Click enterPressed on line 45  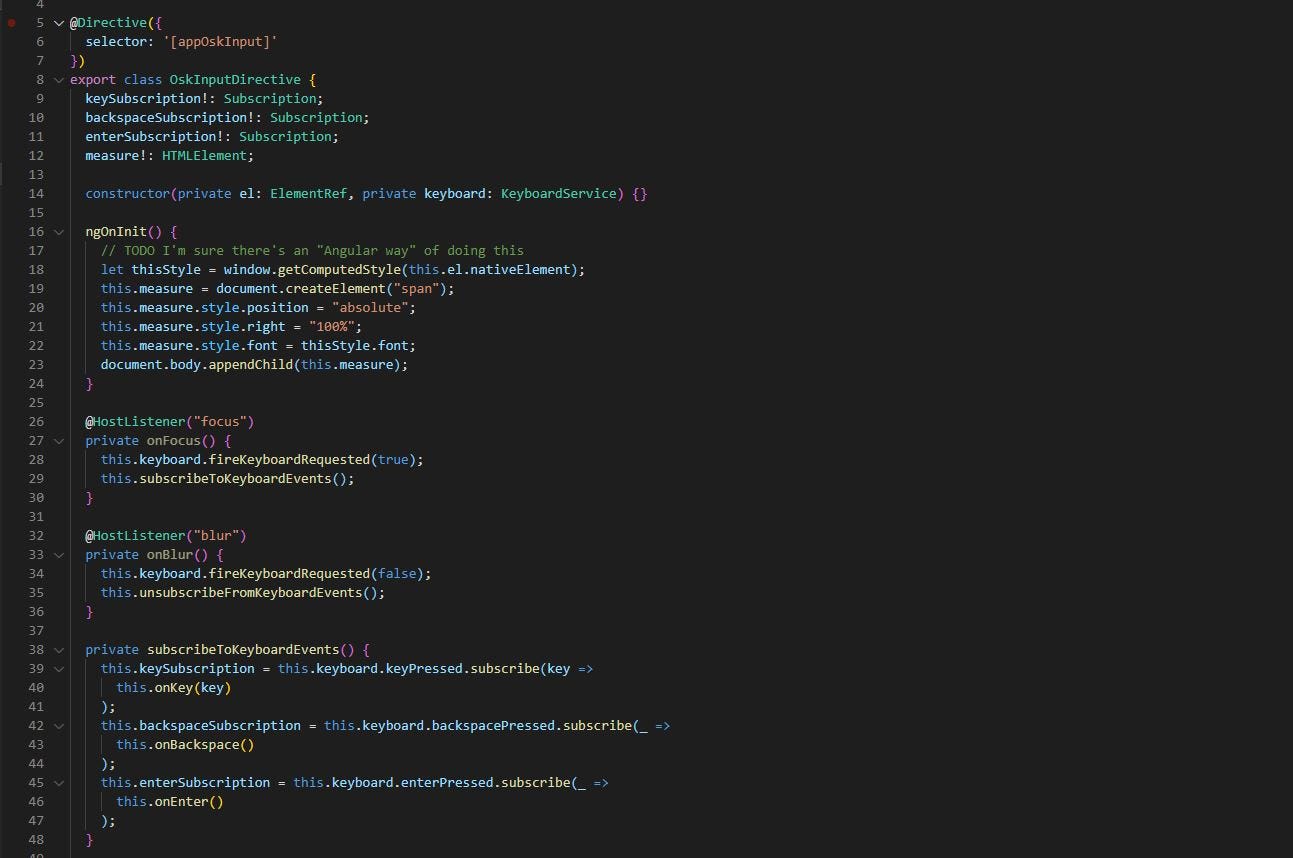coord(447,782)
